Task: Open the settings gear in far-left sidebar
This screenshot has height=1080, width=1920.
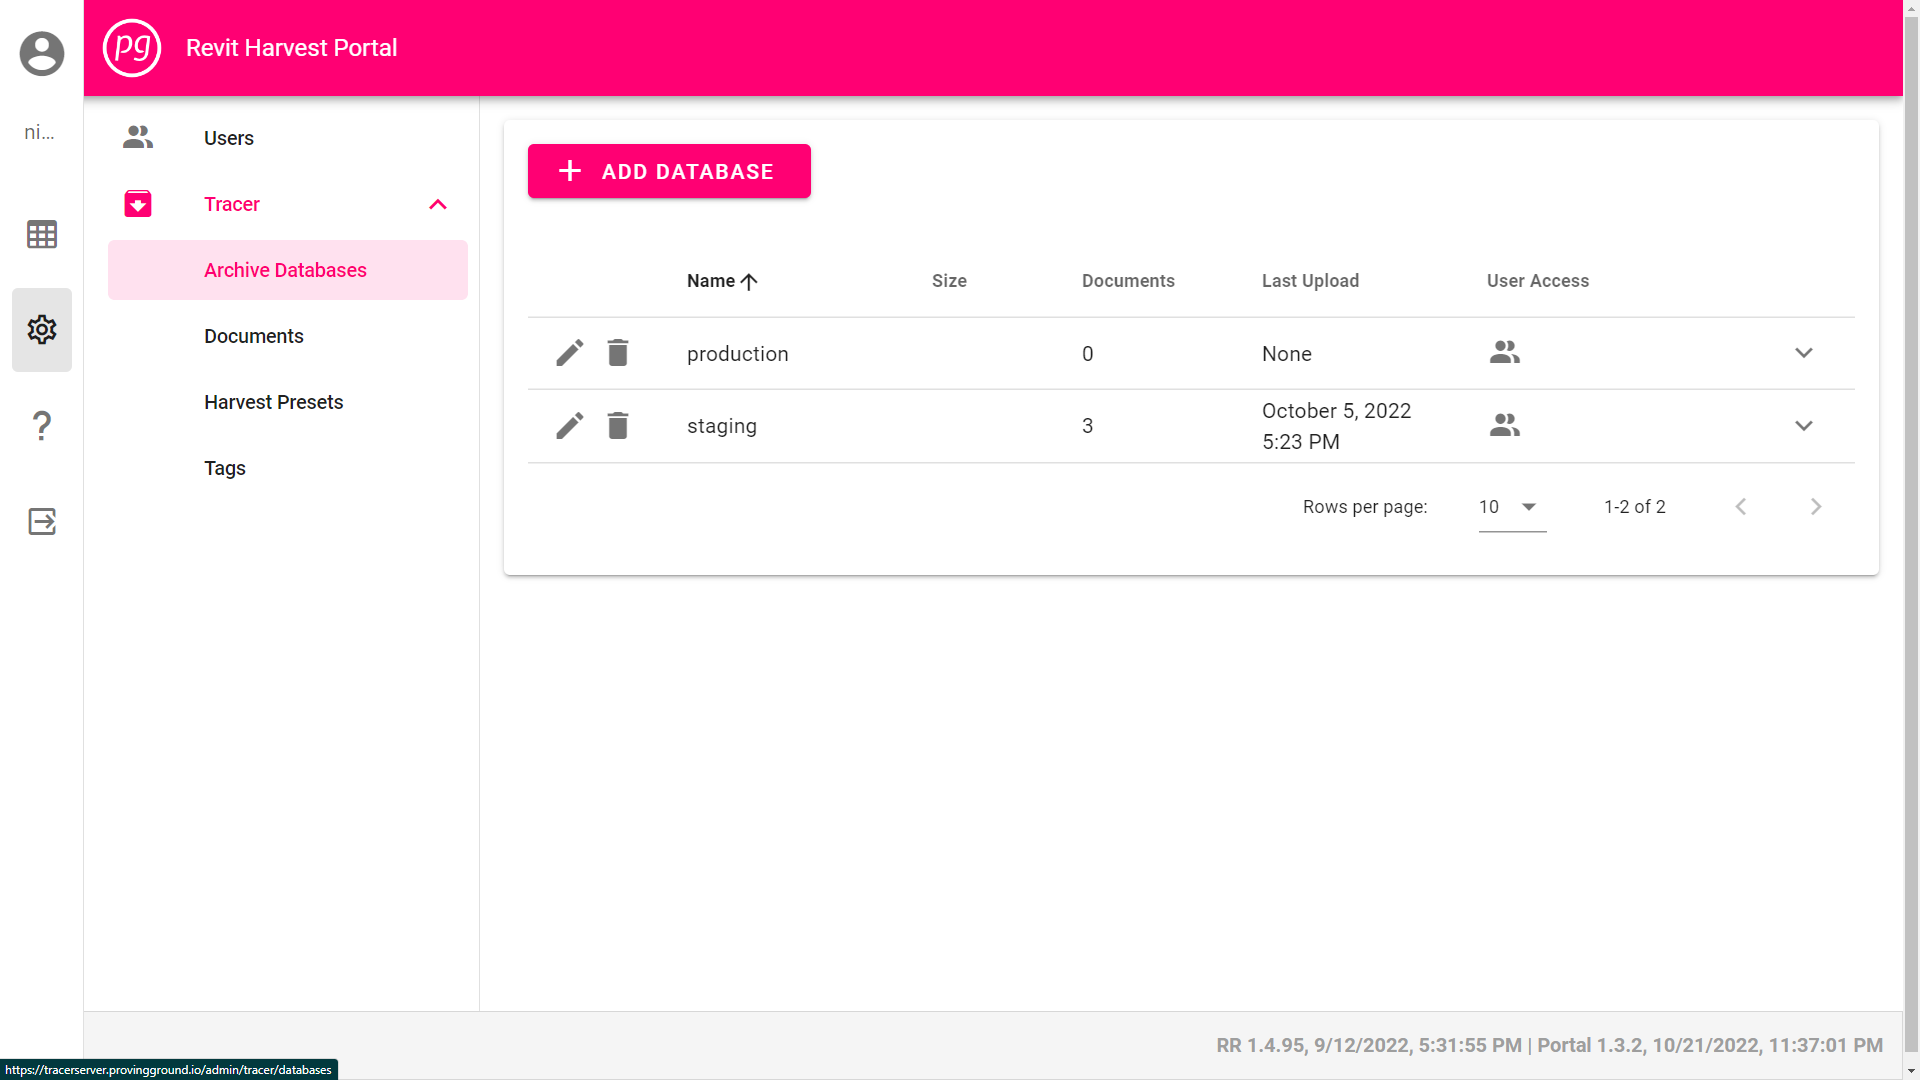Action: pyautogui.click(x=42, y=329)
